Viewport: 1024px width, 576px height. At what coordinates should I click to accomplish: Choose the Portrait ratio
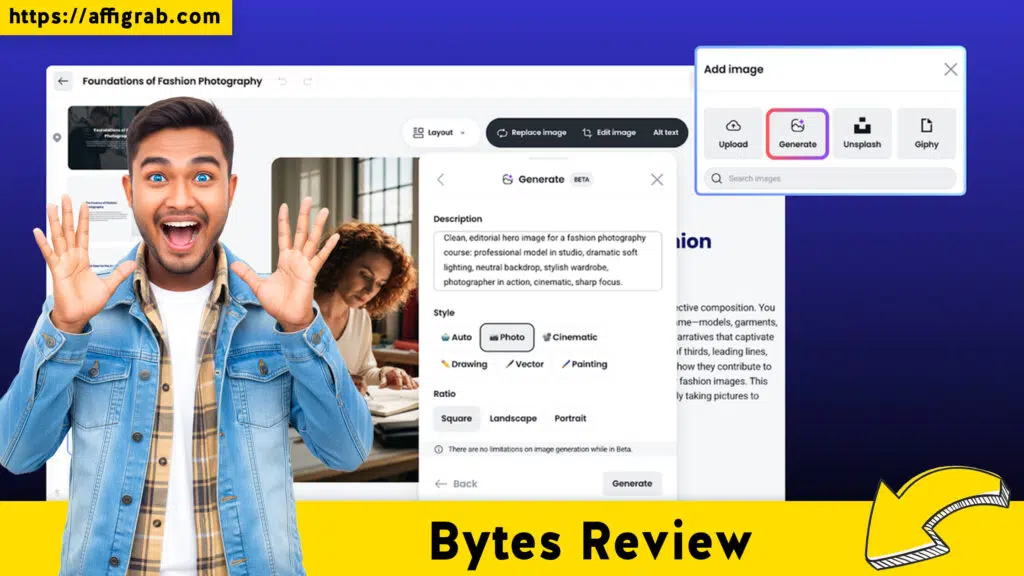pyautogui.click(x=570, y=419)
